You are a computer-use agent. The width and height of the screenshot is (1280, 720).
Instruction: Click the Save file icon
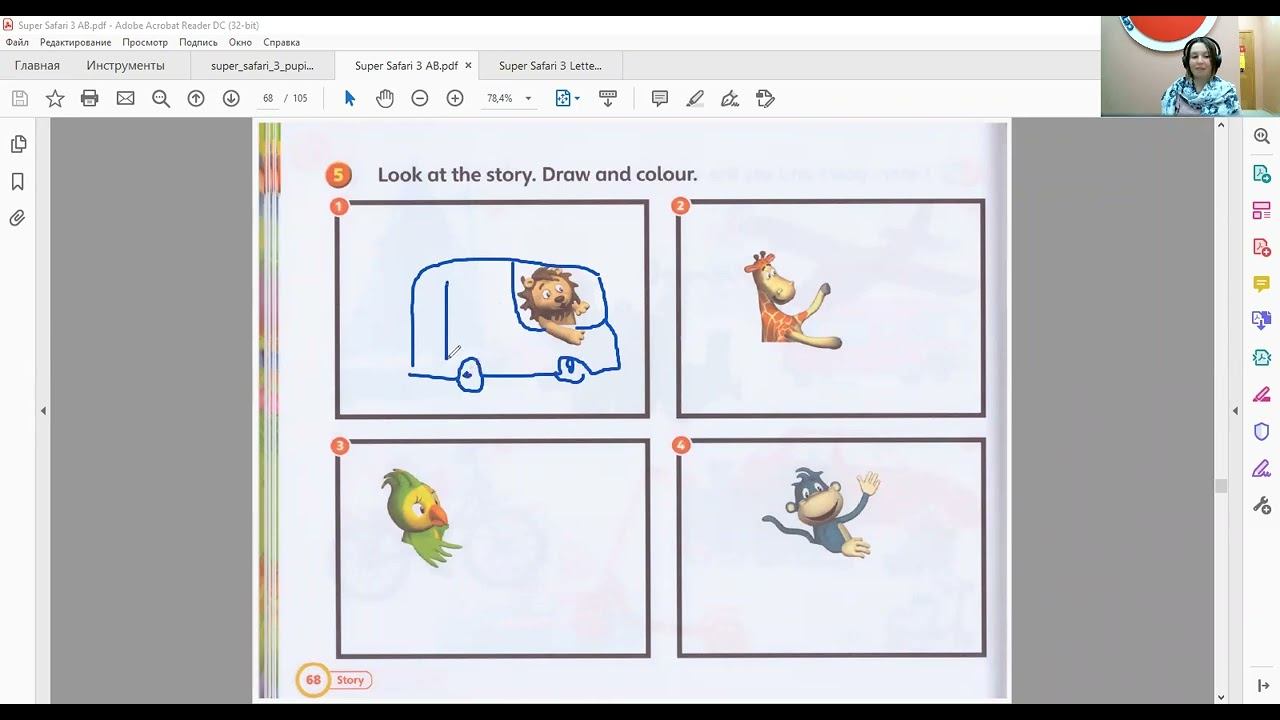coord(20,98)
